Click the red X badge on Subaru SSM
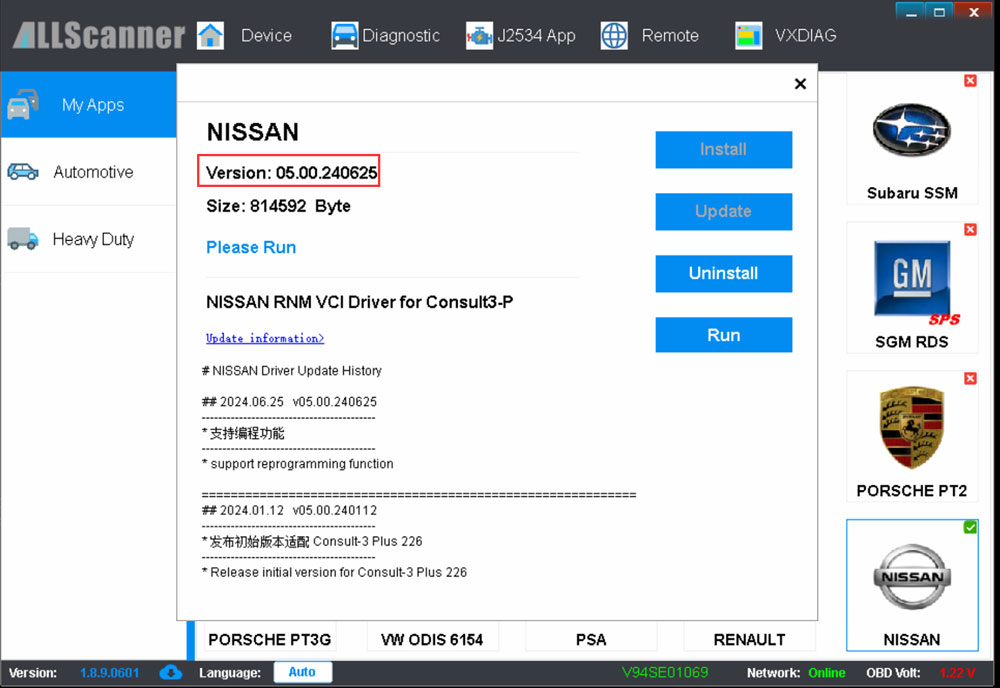The image size is (1000, 688). [970, 81]
